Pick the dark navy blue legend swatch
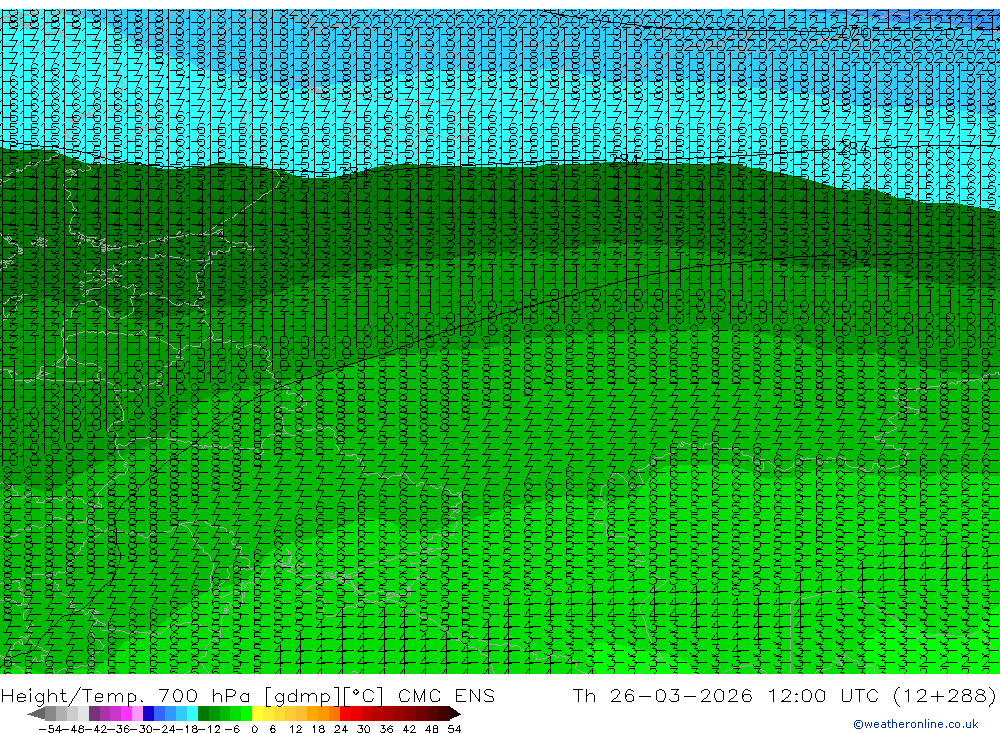The image size is (1000, 733). click(149, 713)
